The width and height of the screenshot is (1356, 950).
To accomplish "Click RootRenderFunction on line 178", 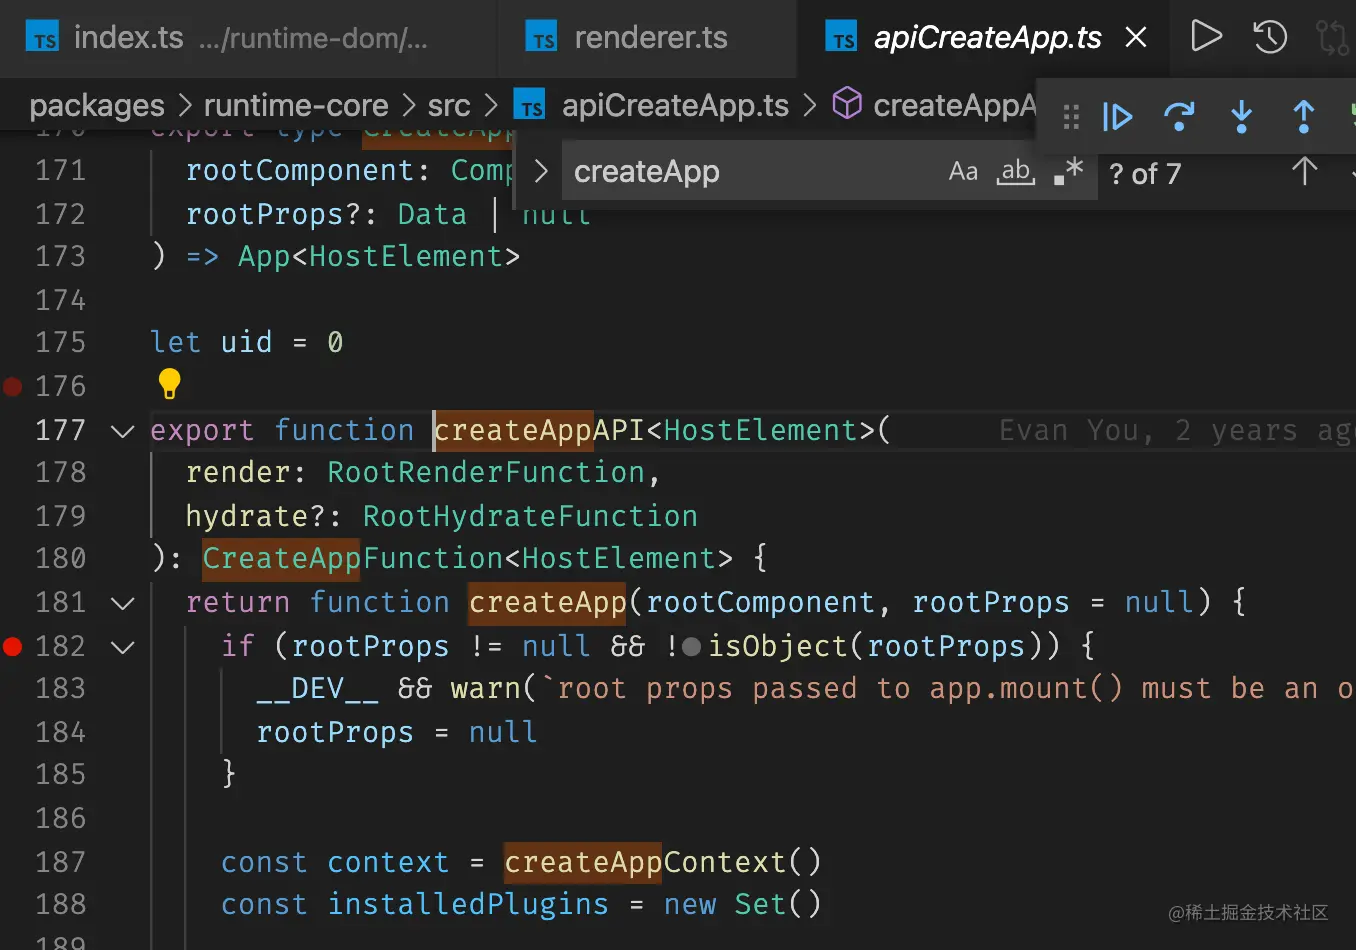I will click(x=486, y=472).
